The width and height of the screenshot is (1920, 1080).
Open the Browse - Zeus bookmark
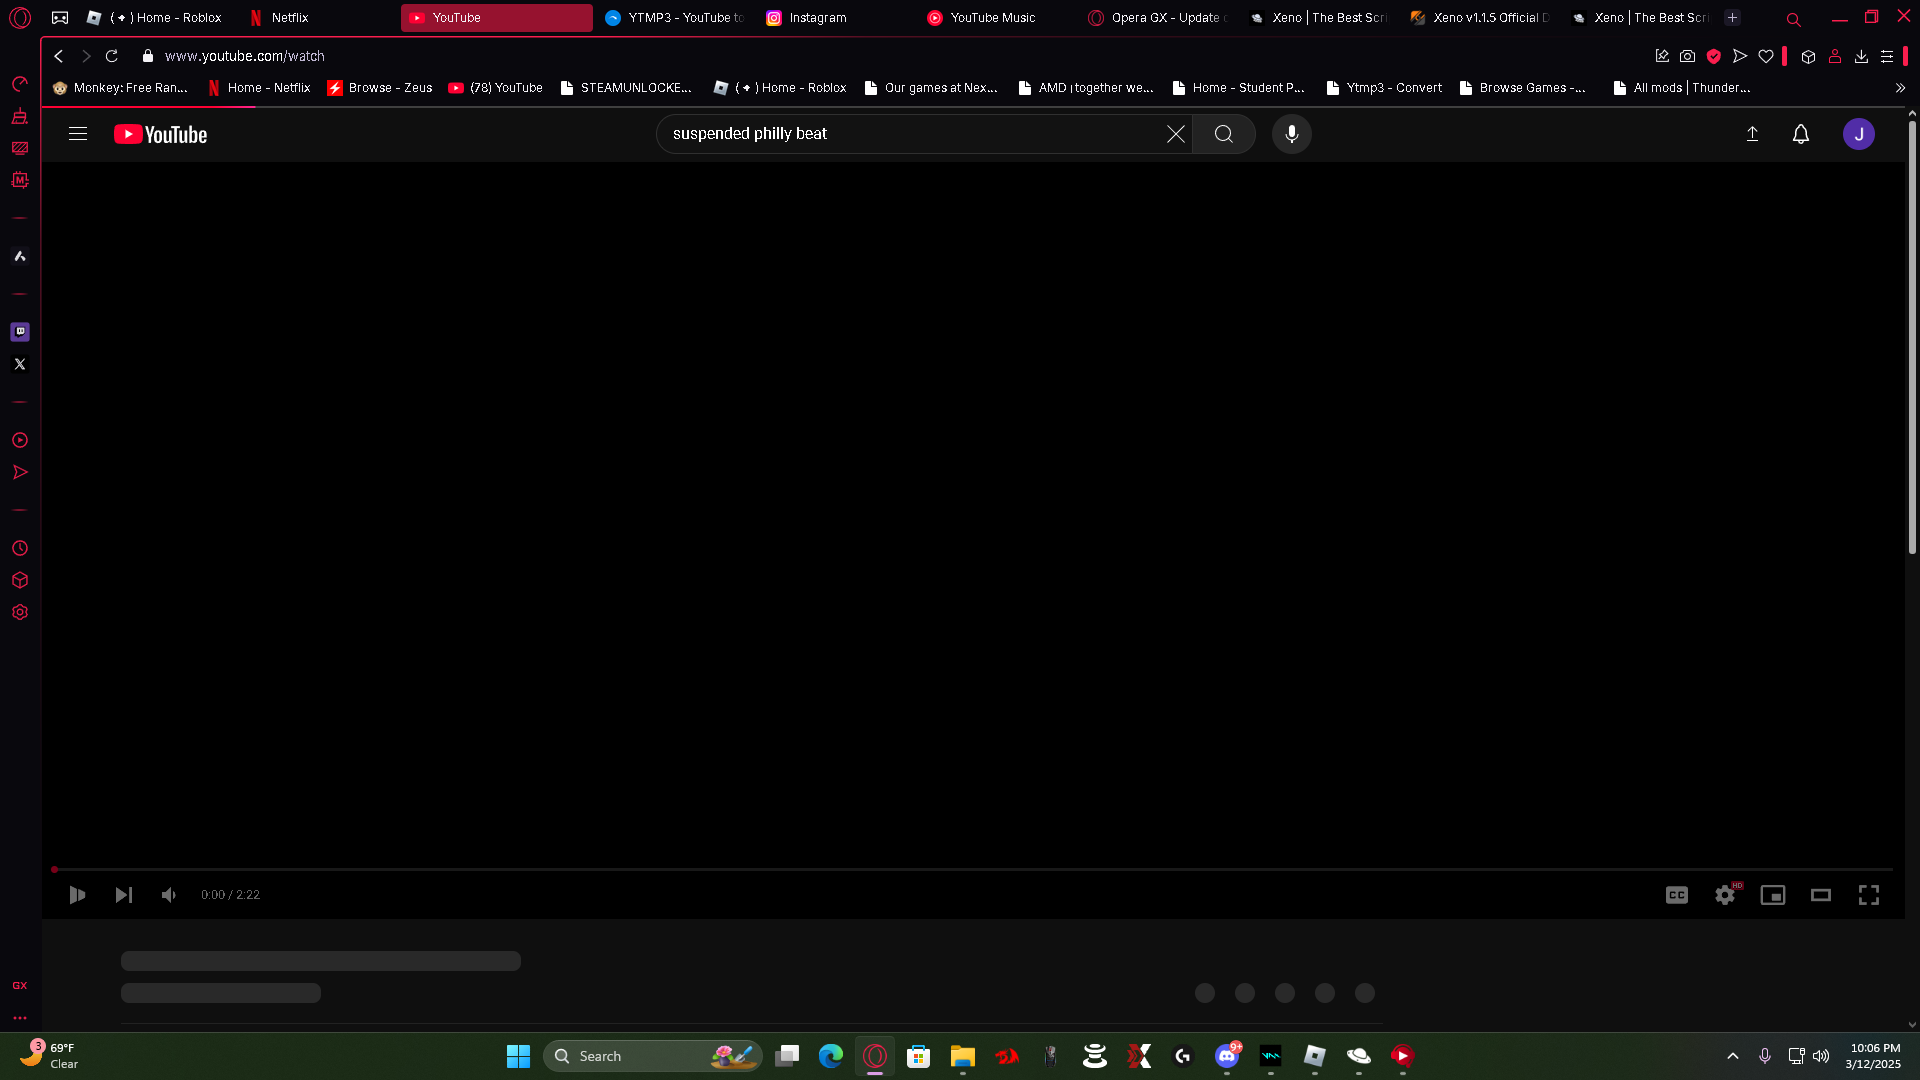(380, 88)
